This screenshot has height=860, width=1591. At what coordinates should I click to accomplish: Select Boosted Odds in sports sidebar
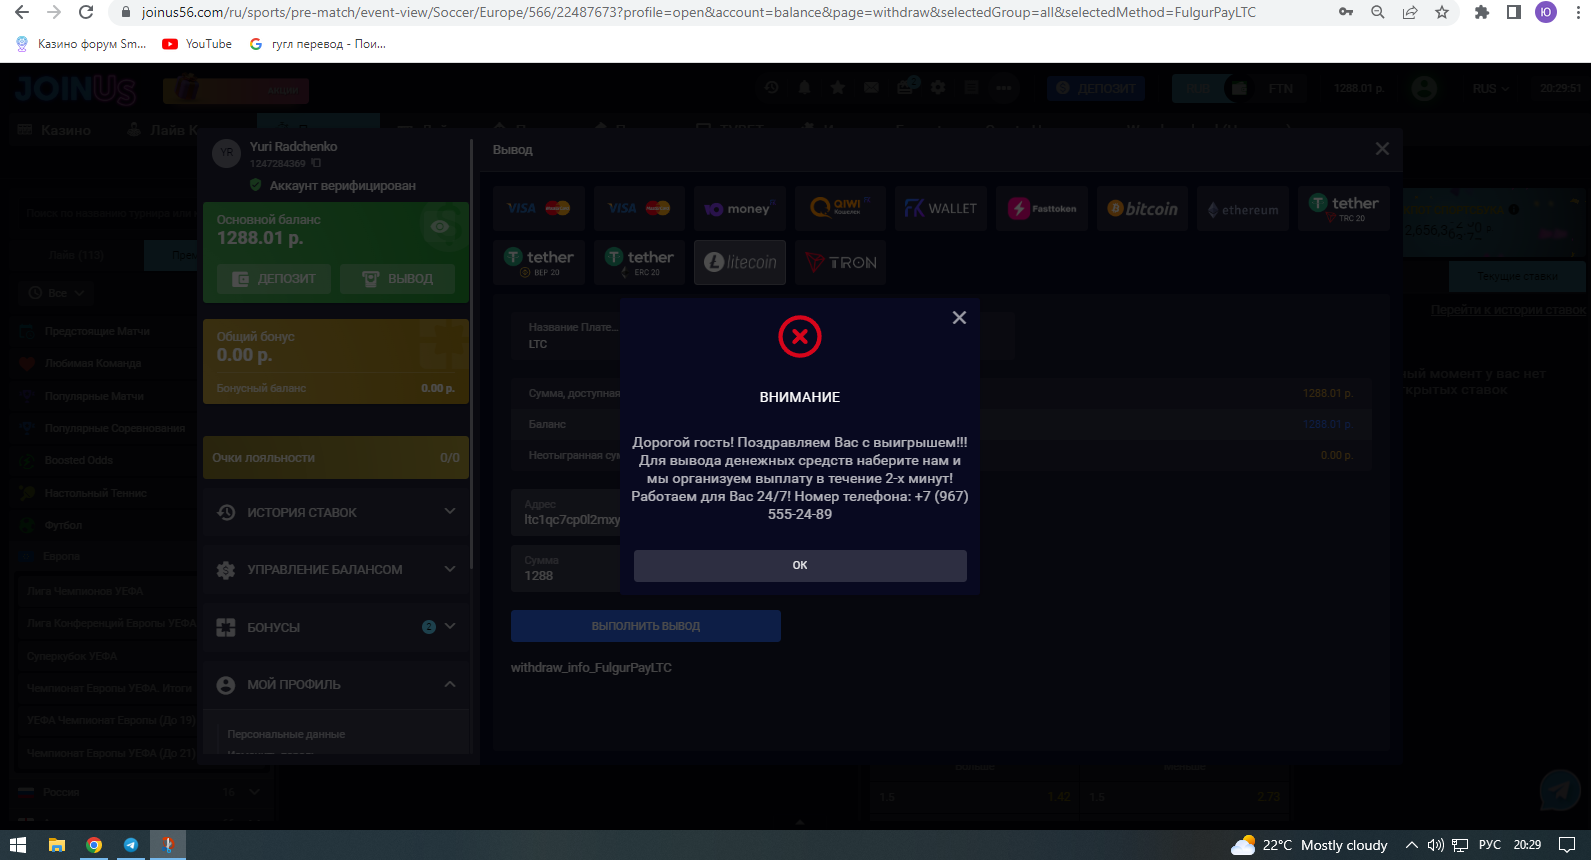click(79, 460)
